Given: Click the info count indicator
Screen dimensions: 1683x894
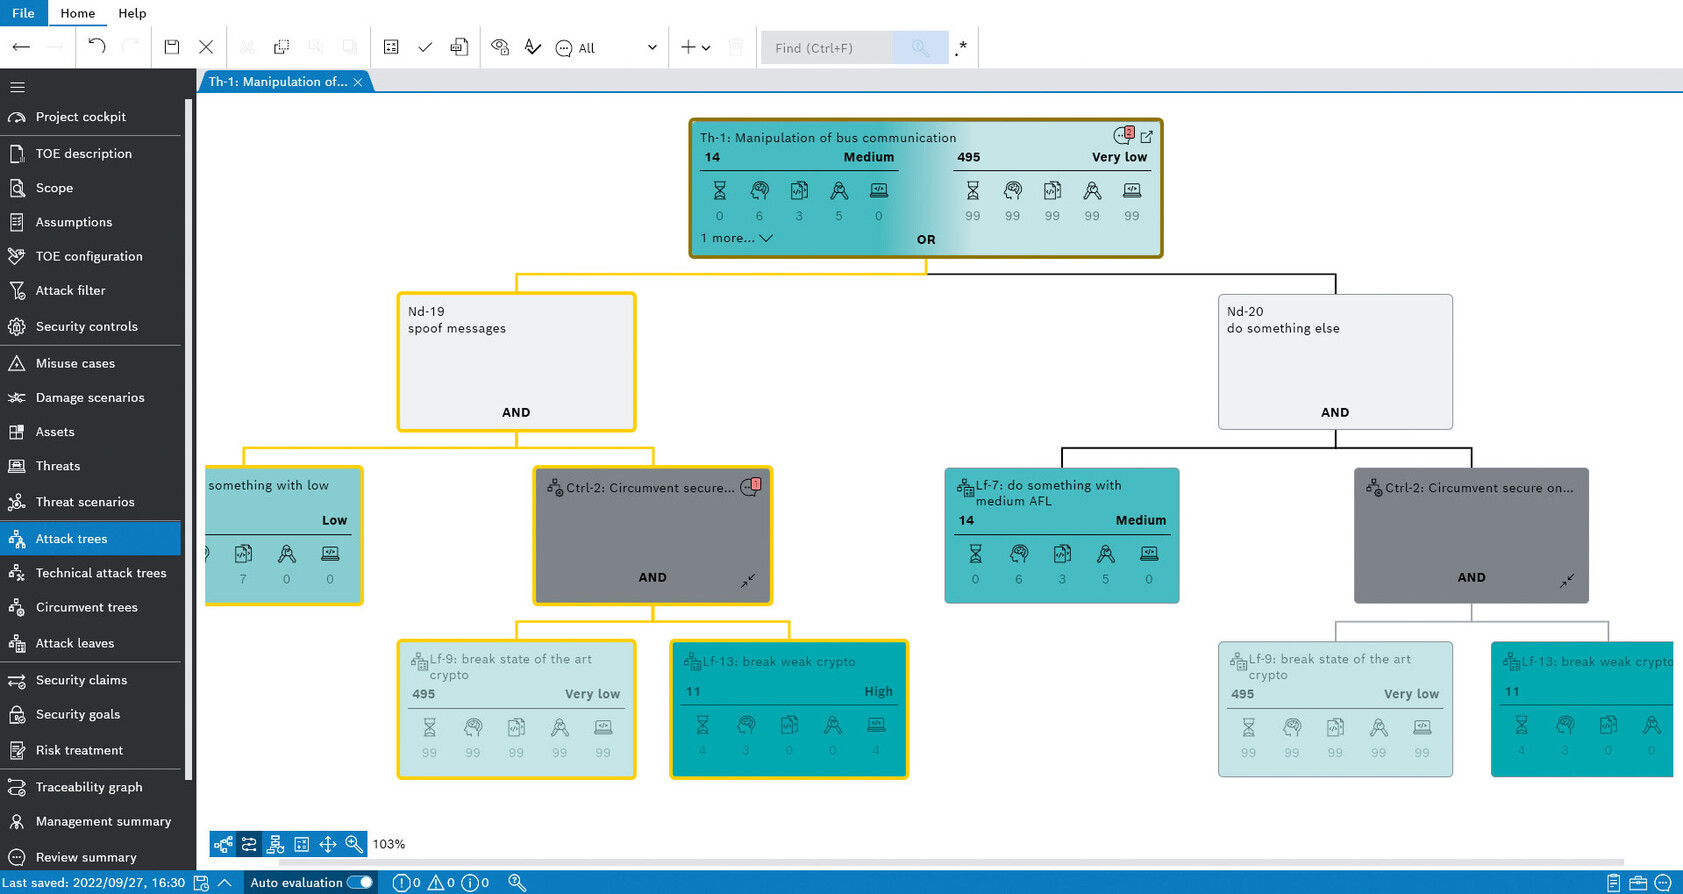Looking at the screenshot, I should (x=475, y=883).
